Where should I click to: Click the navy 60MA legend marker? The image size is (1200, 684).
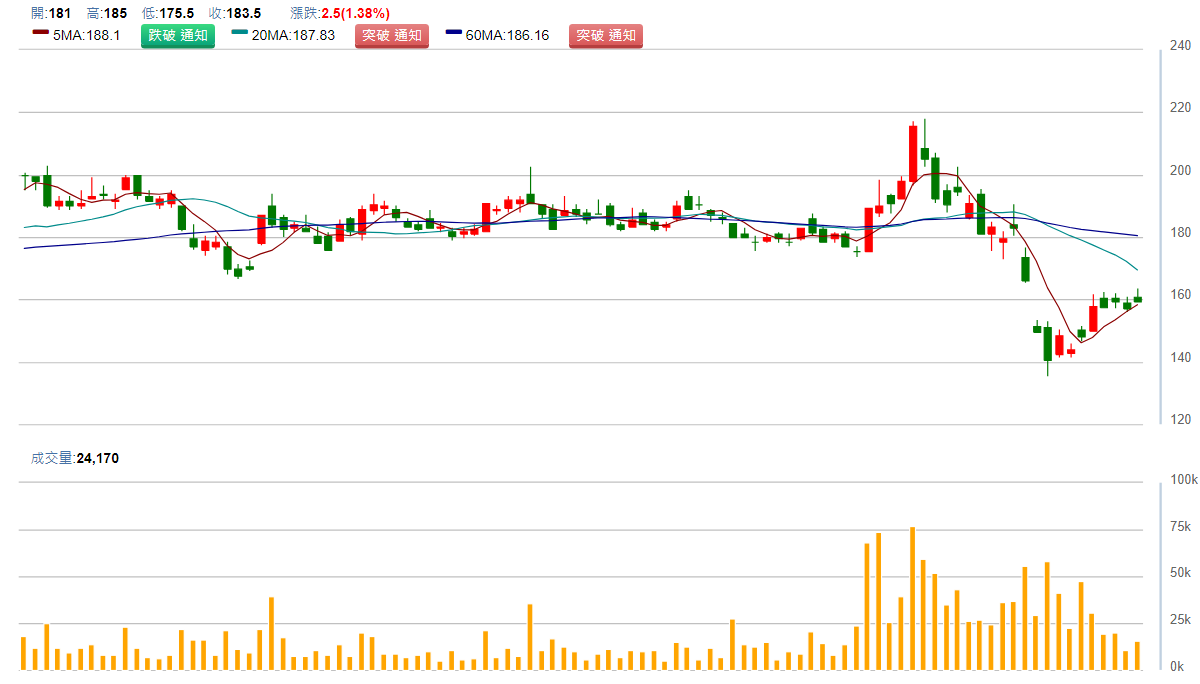pos(455,33)
